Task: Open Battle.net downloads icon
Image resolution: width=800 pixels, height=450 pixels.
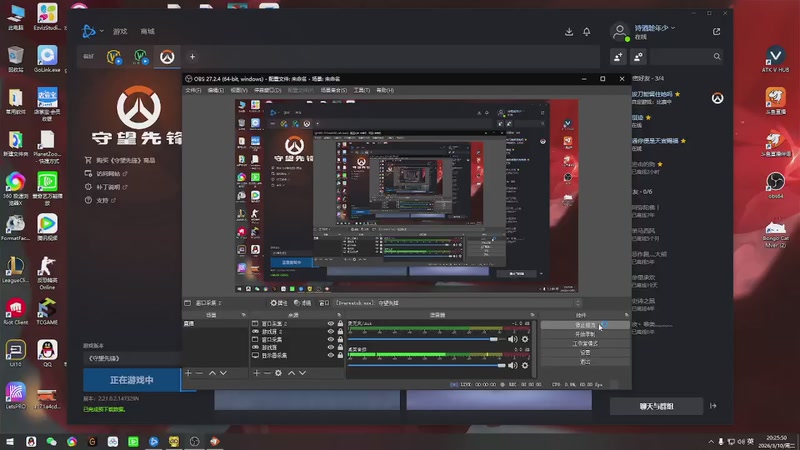Action: tap(569, 32)
